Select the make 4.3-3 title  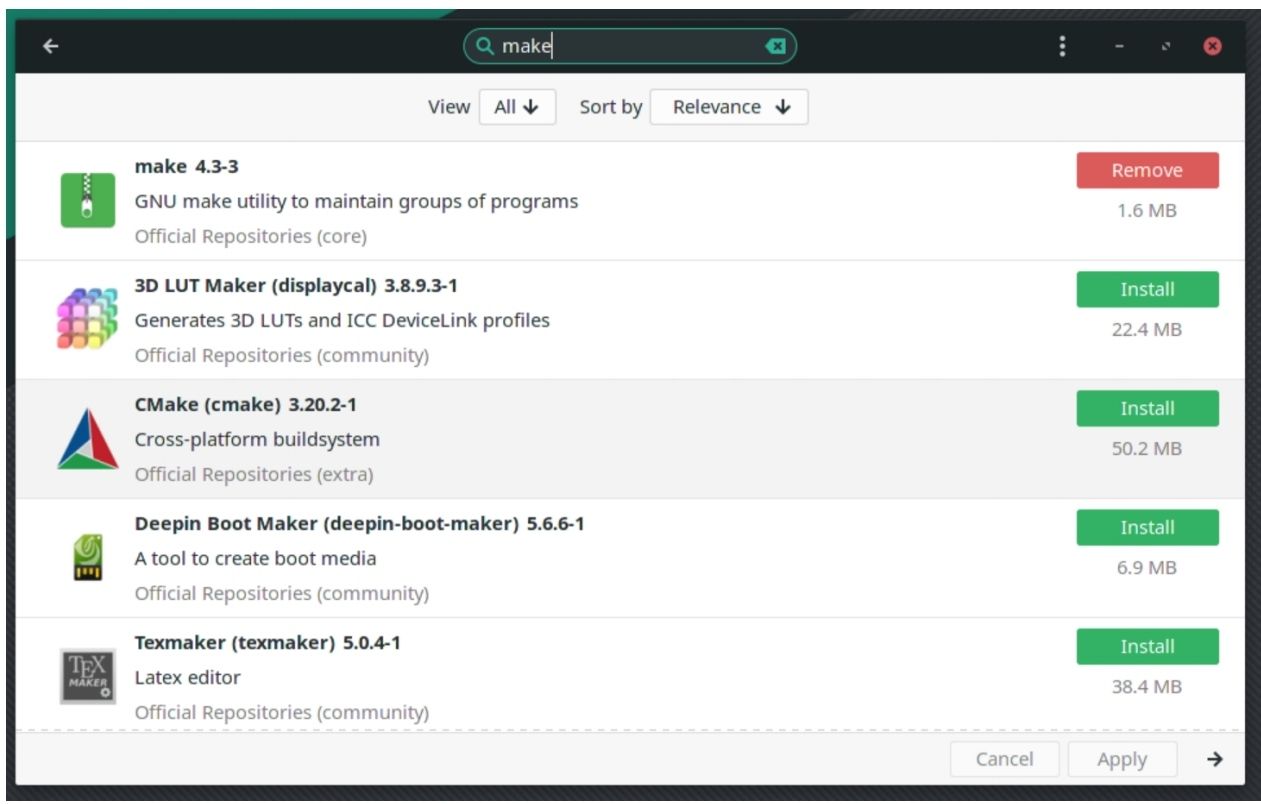point(187,166)
